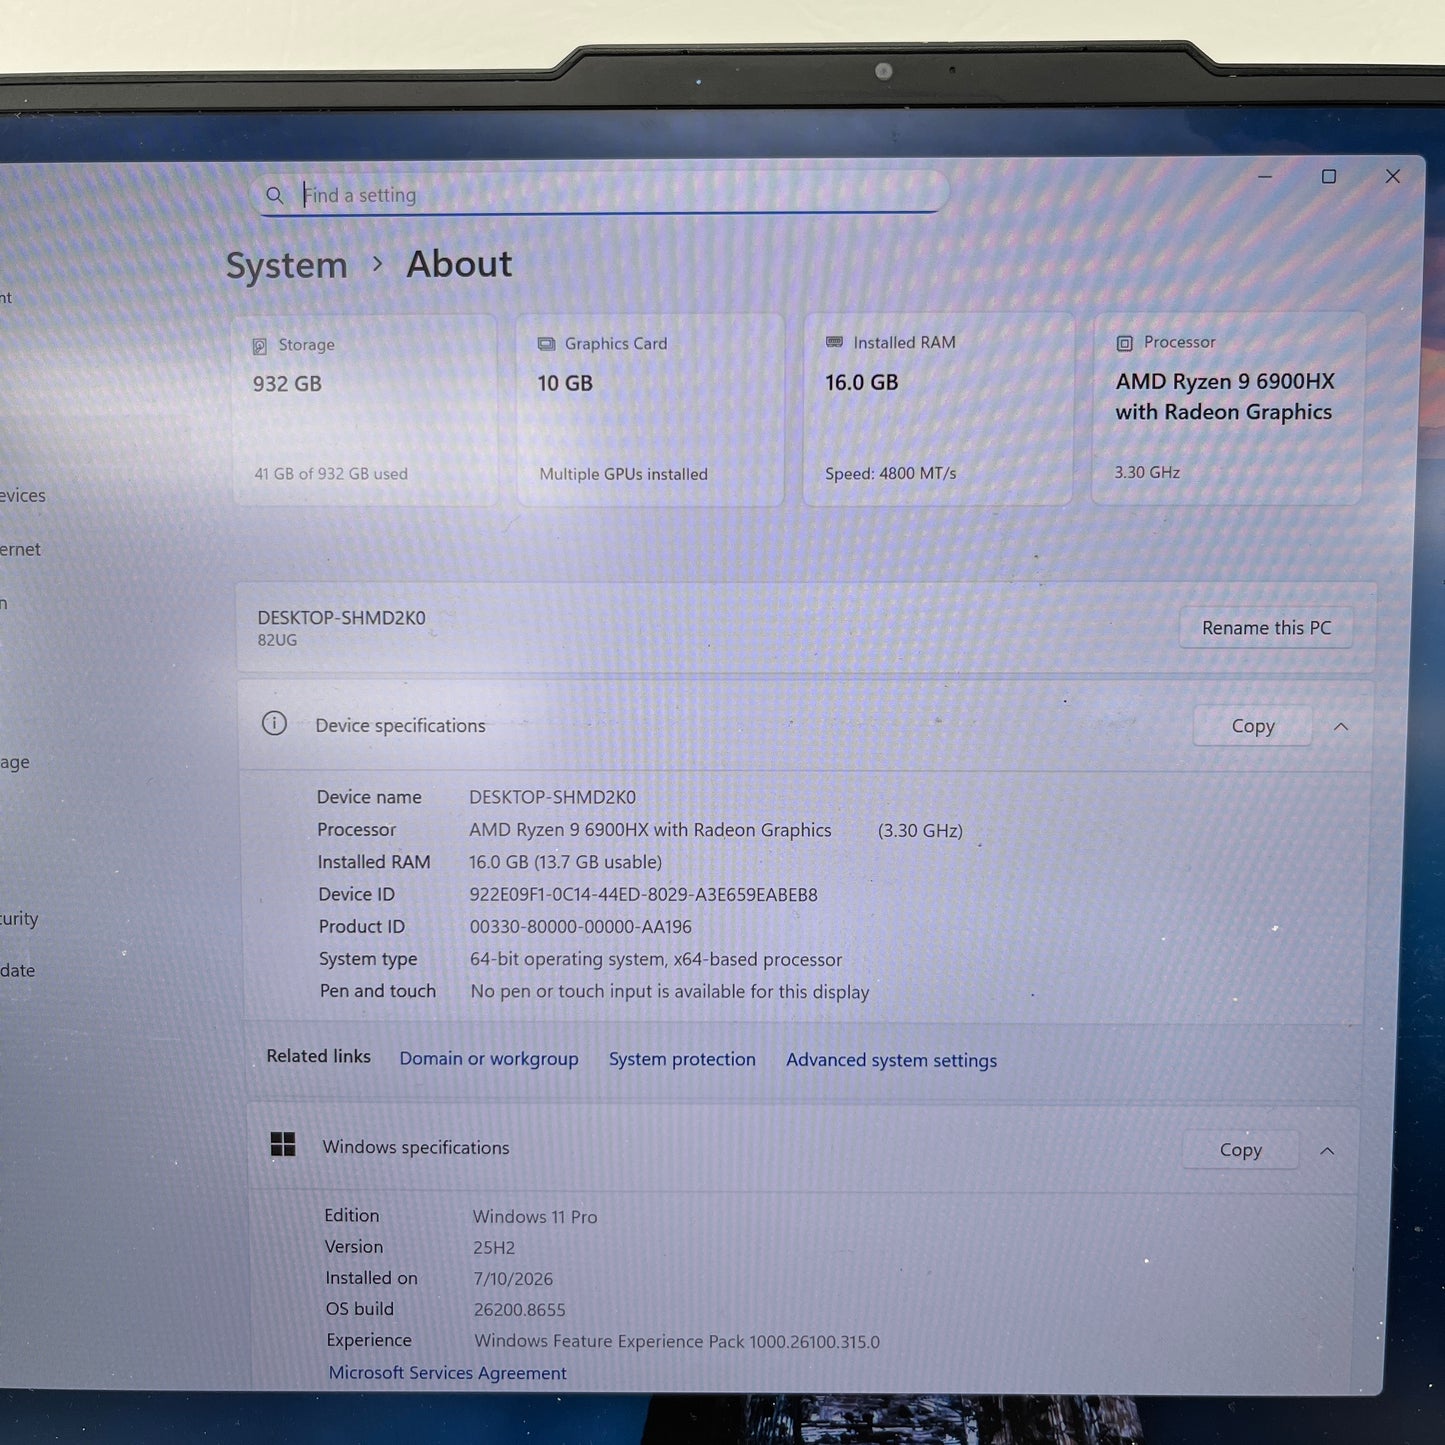The height and width of the screenshot is (1445, 1445).
Task: Copy the Device specifications
Action: 1253,726
